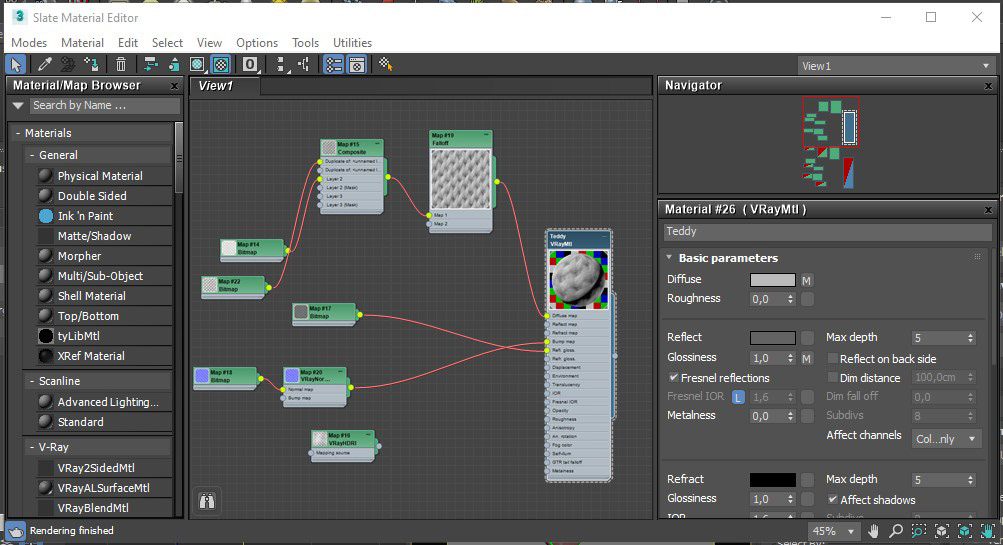This screenshot has height=545, width=1003.
Task: Select the Teddy VRayMtl node
Action: pyautogui.click(x=578, y=240)
